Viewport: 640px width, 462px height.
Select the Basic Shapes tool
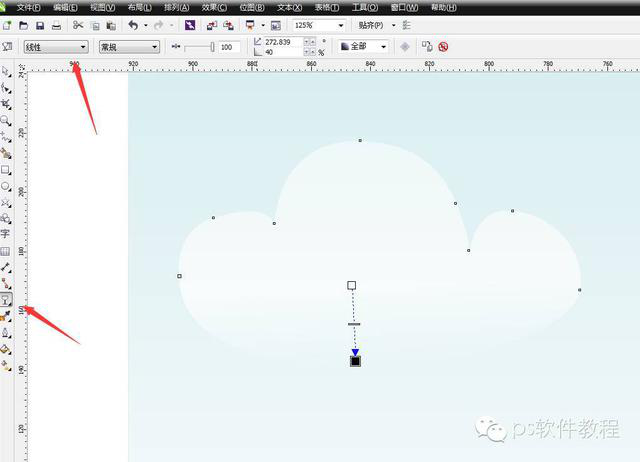(x=6, y=218)
